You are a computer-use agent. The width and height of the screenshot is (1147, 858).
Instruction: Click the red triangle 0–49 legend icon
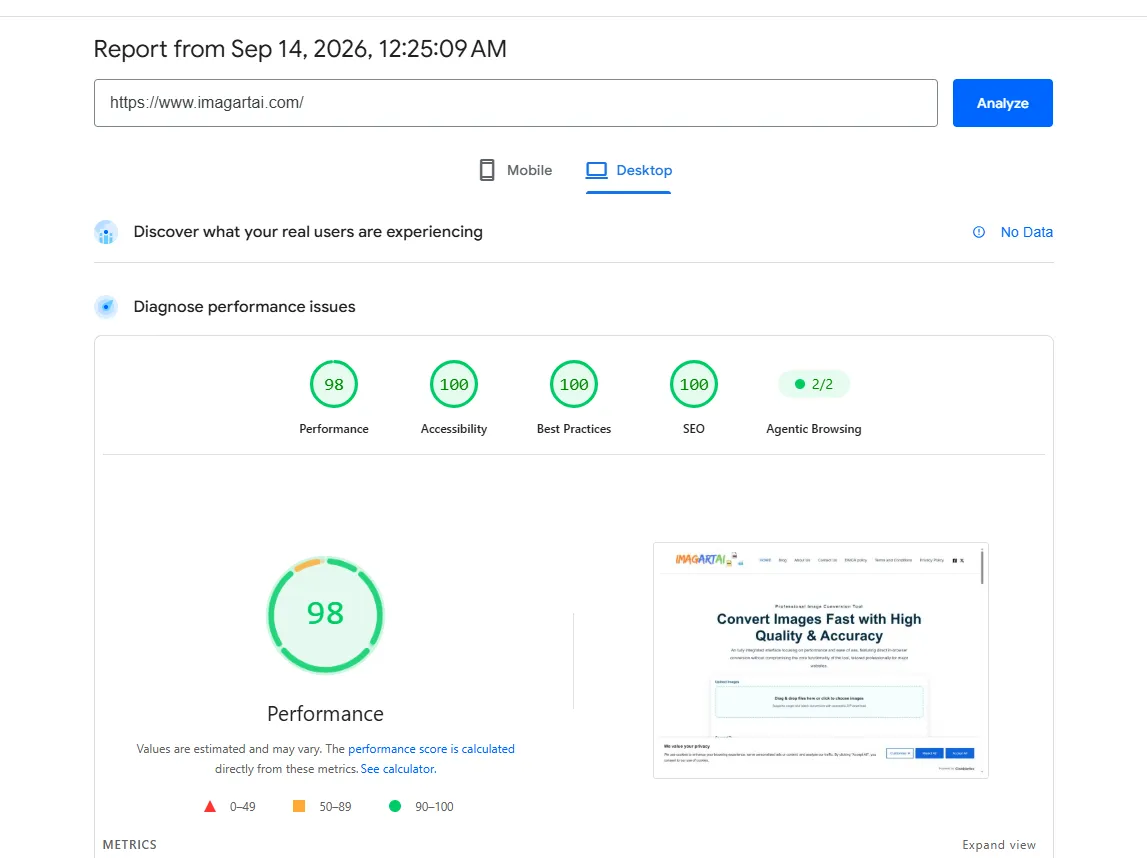point(210,806)
